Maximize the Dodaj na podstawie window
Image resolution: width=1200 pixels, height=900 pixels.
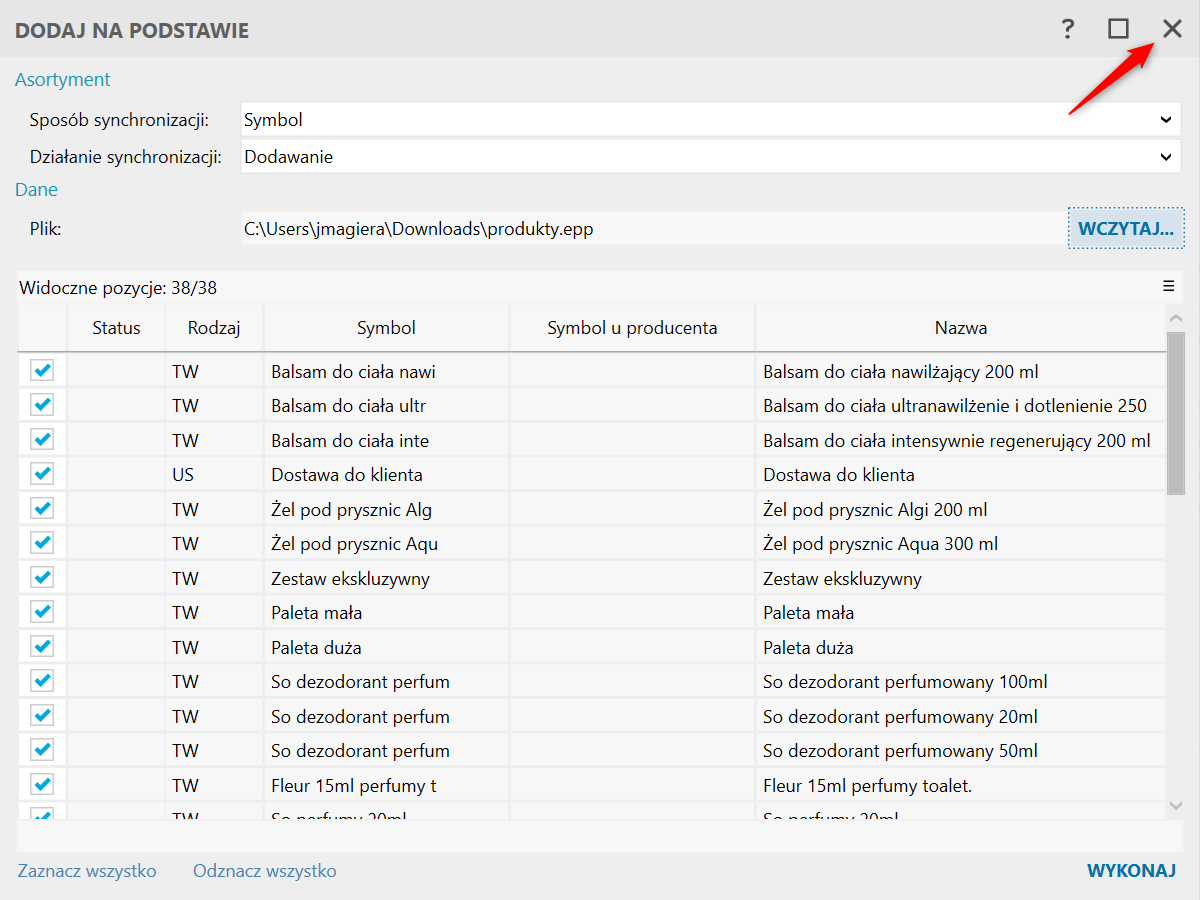(x=1118, y=29)
